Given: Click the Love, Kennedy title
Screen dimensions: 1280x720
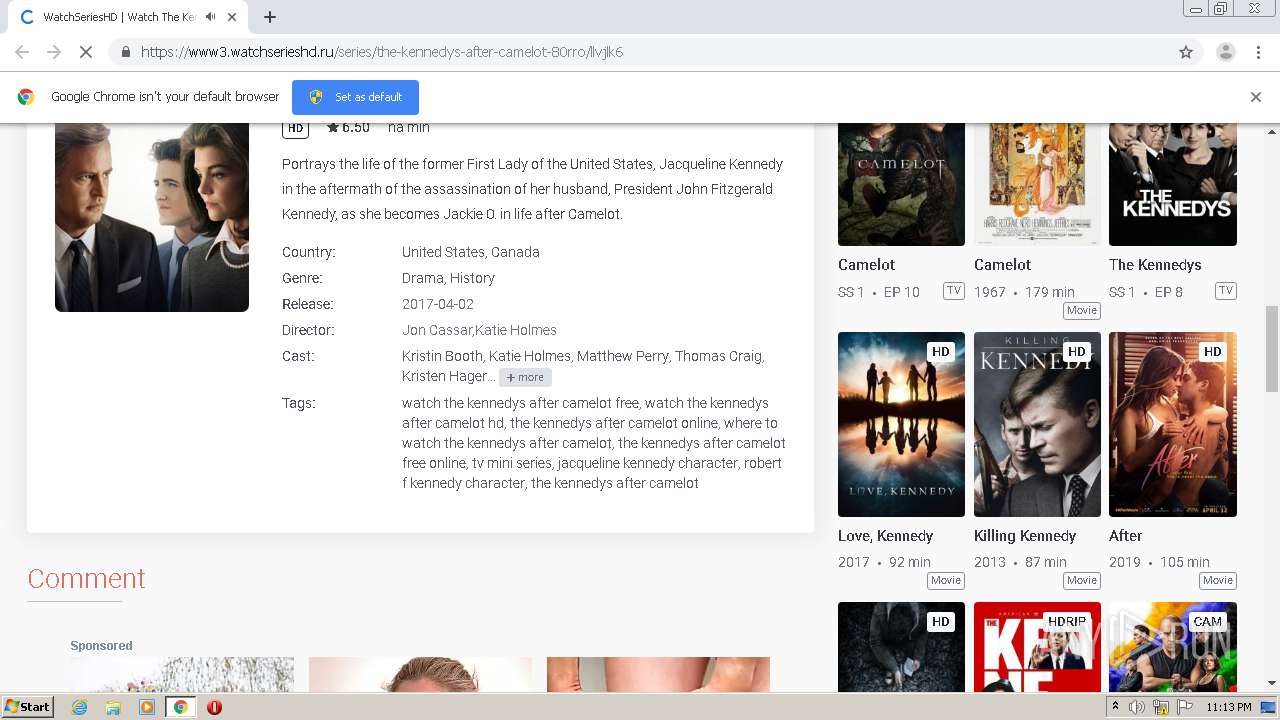Looking at the screenshot, I should [x=885, y=536].
